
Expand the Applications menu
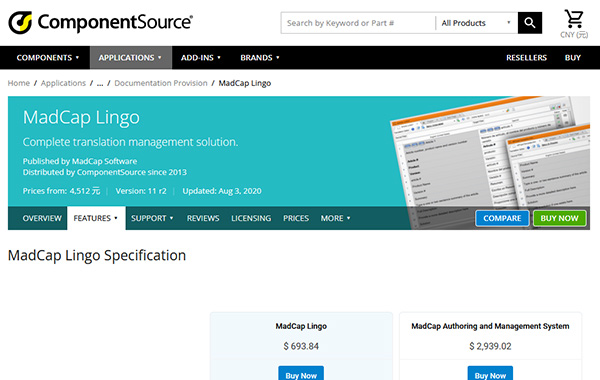tap(130, 58)
